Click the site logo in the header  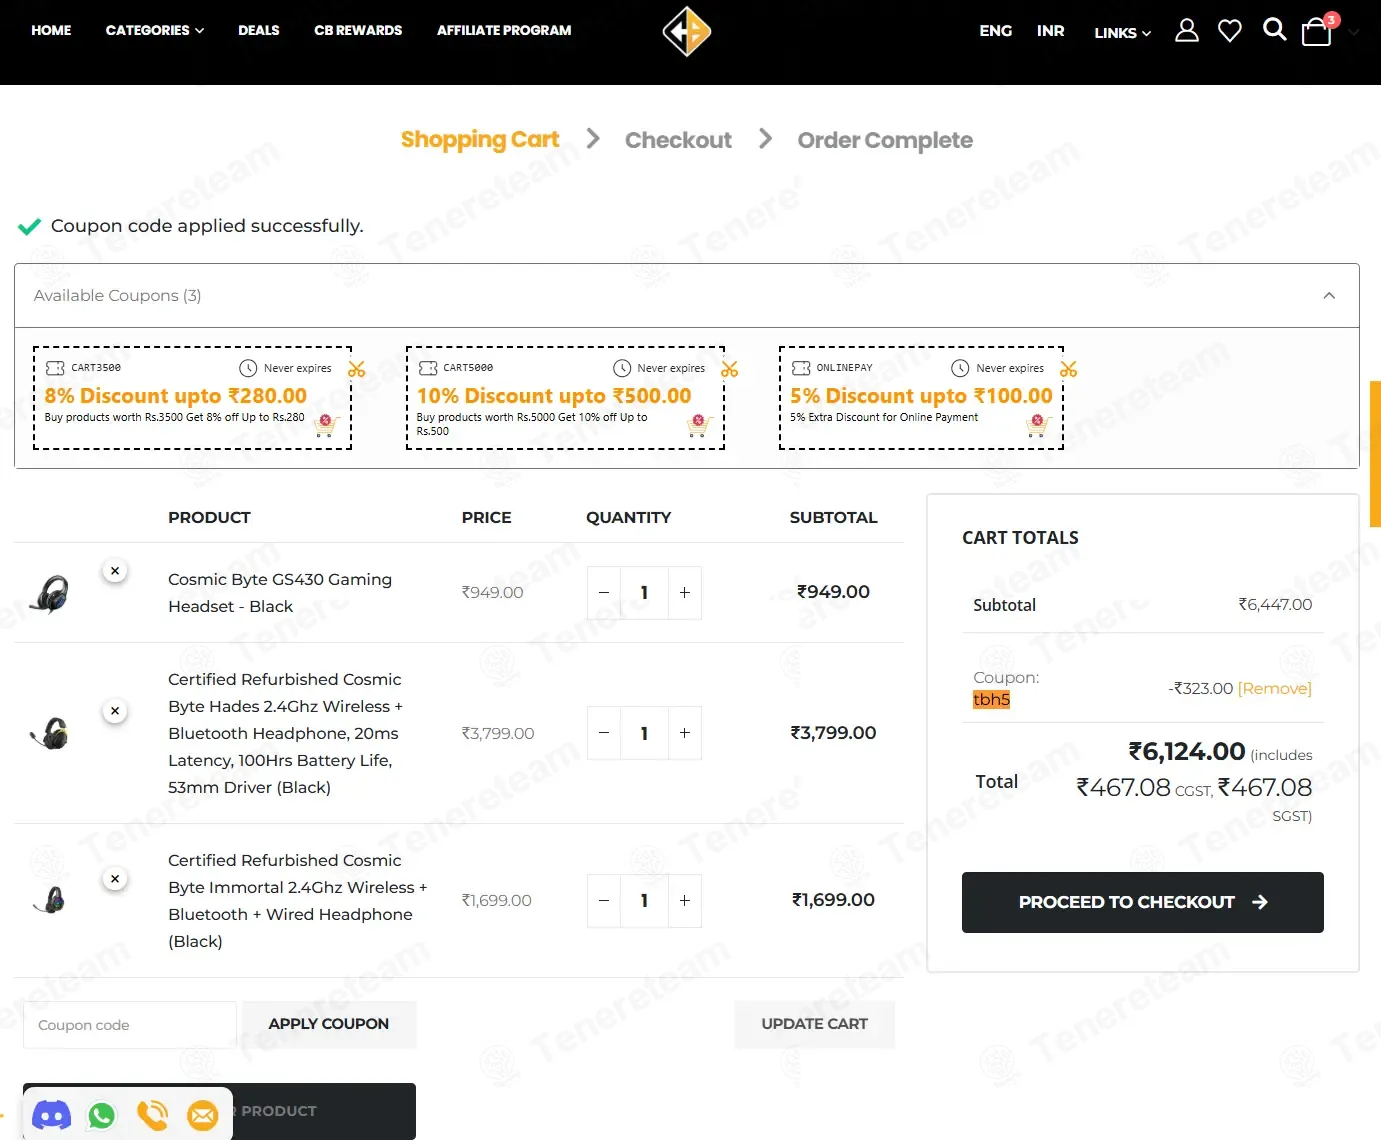[x=687, y=31]
